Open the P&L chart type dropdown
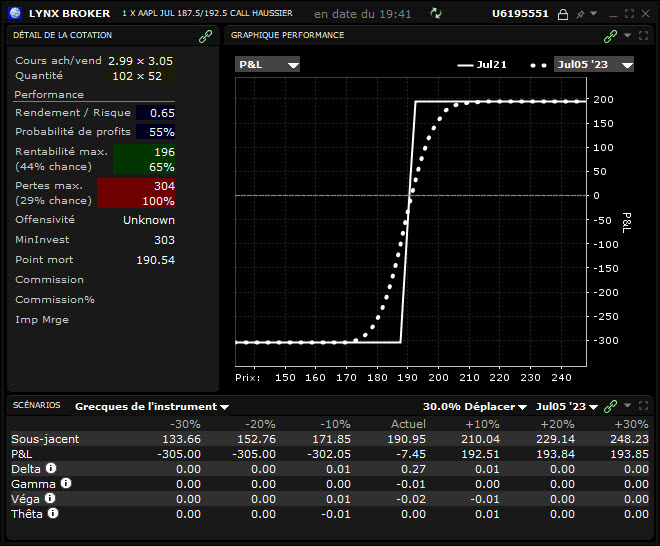660x546 pixels. tap(267, 64)
